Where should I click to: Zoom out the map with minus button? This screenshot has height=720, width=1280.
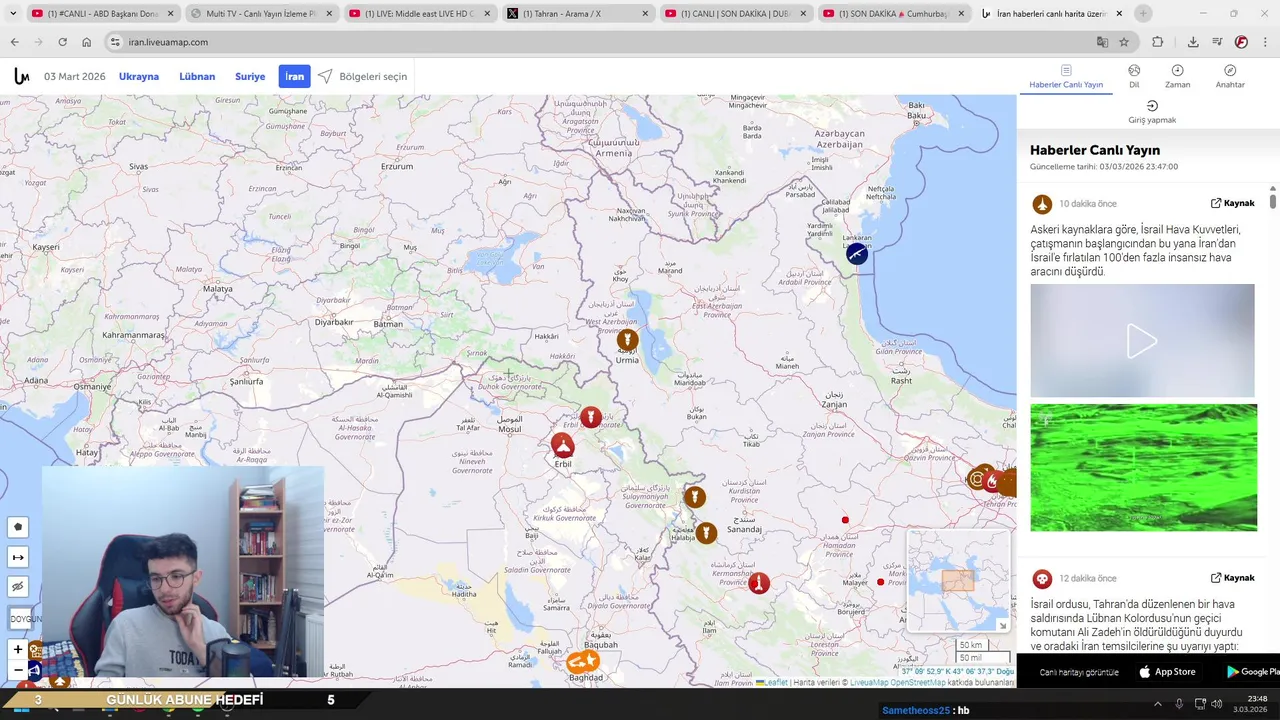coord(18,670)
